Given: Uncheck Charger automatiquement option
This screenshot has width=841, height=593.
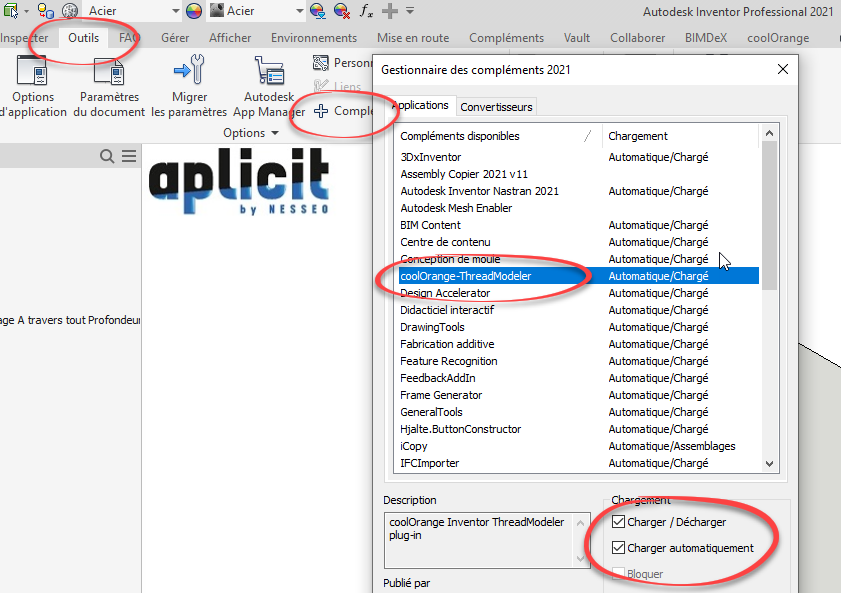Looking at the screenshot, I should [618, 548].
